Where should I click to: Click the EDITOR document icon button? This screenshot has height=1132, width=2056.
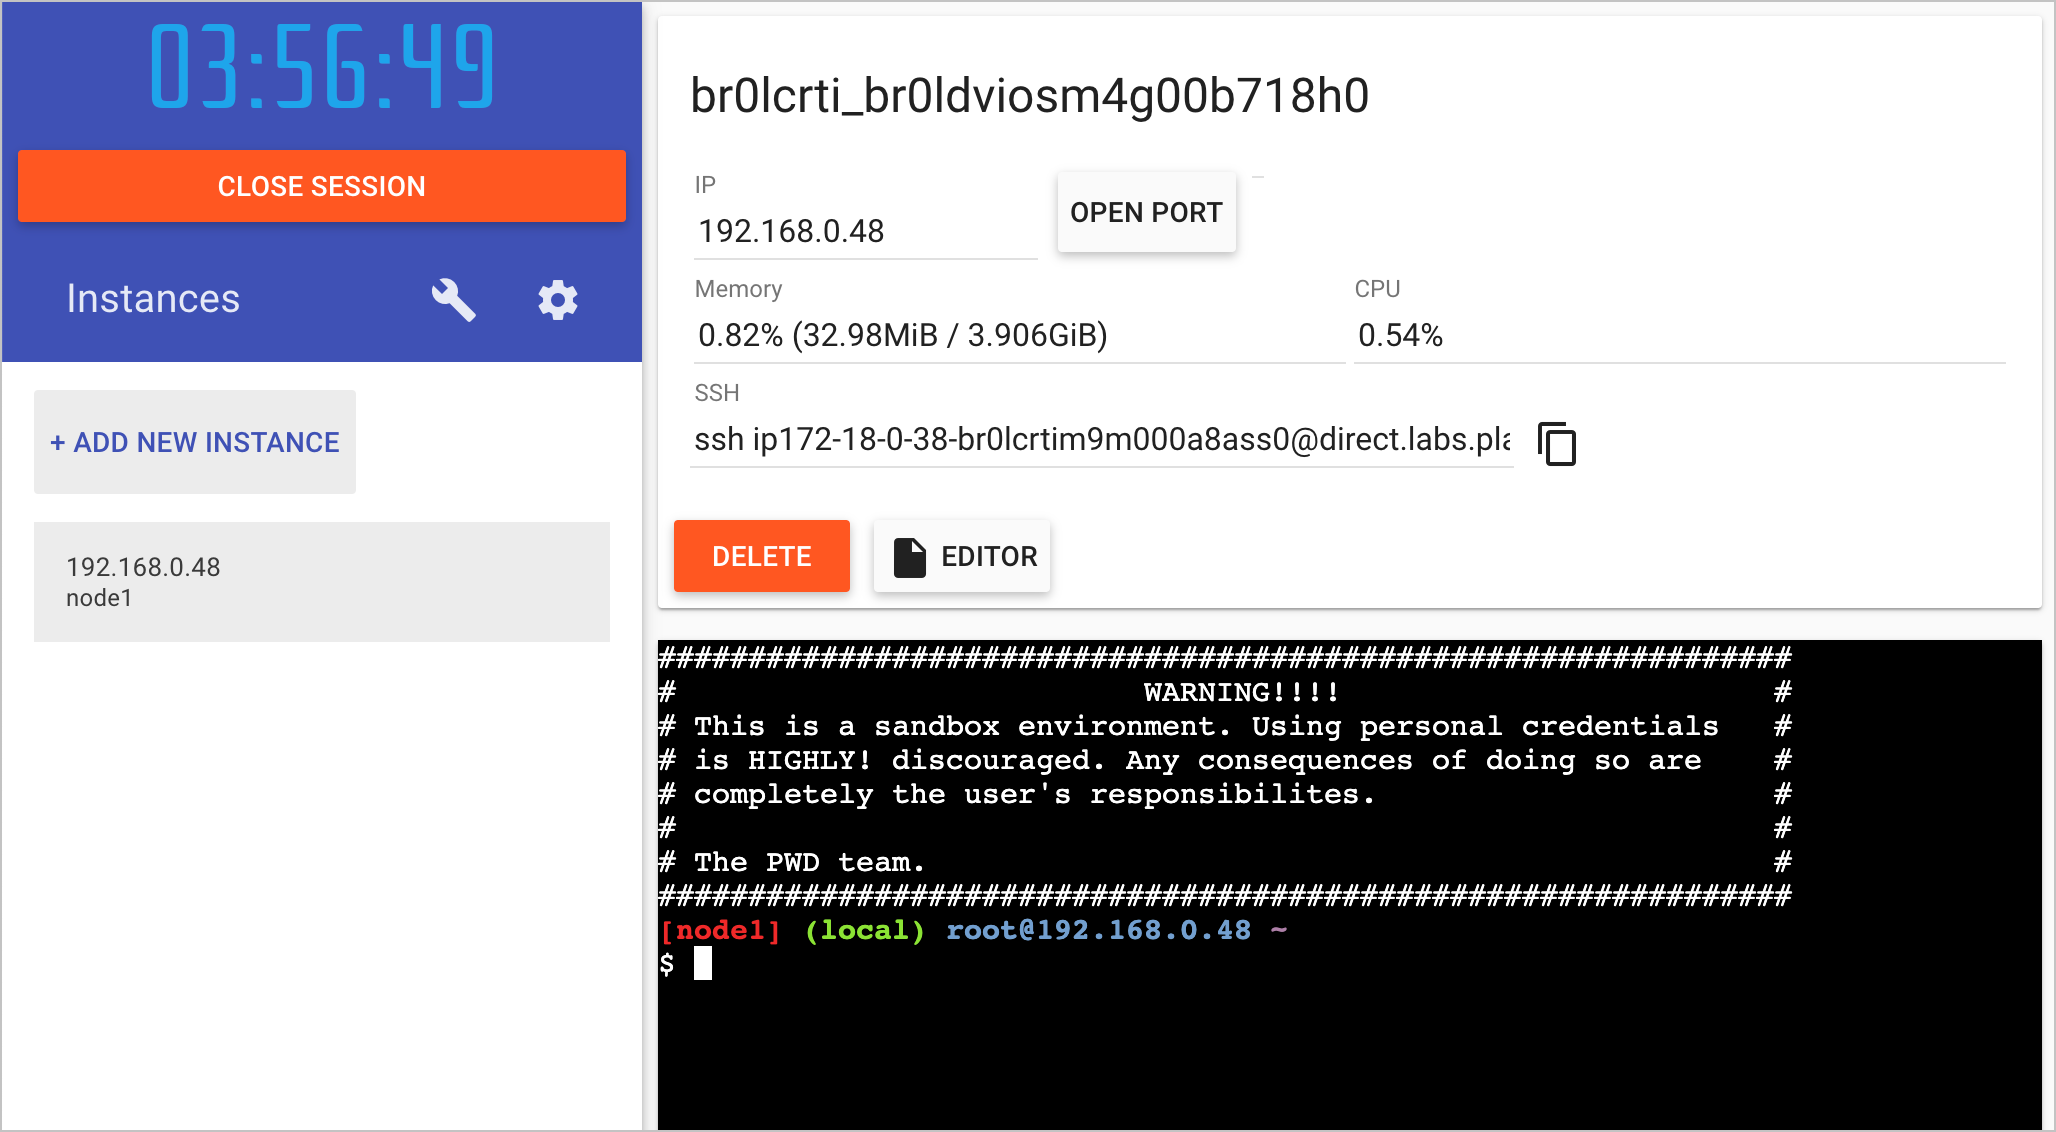(907, 556)
